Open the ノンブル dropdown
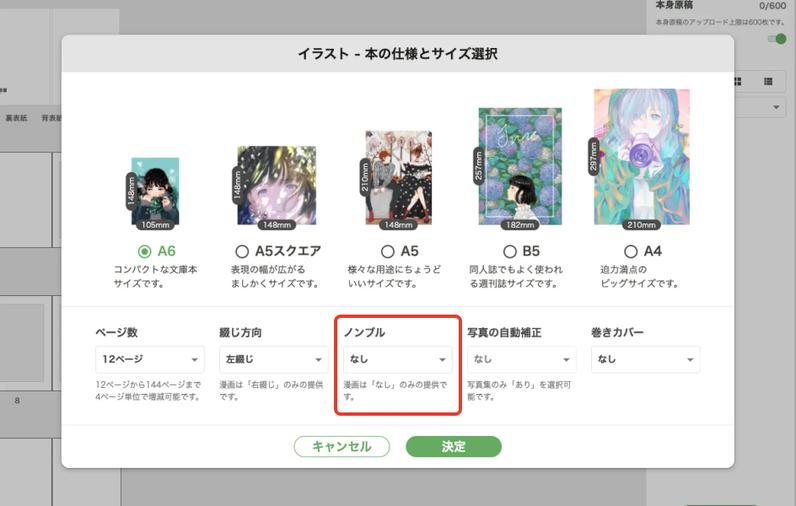The height and width of the screenshot is (506, 796). 397,359
